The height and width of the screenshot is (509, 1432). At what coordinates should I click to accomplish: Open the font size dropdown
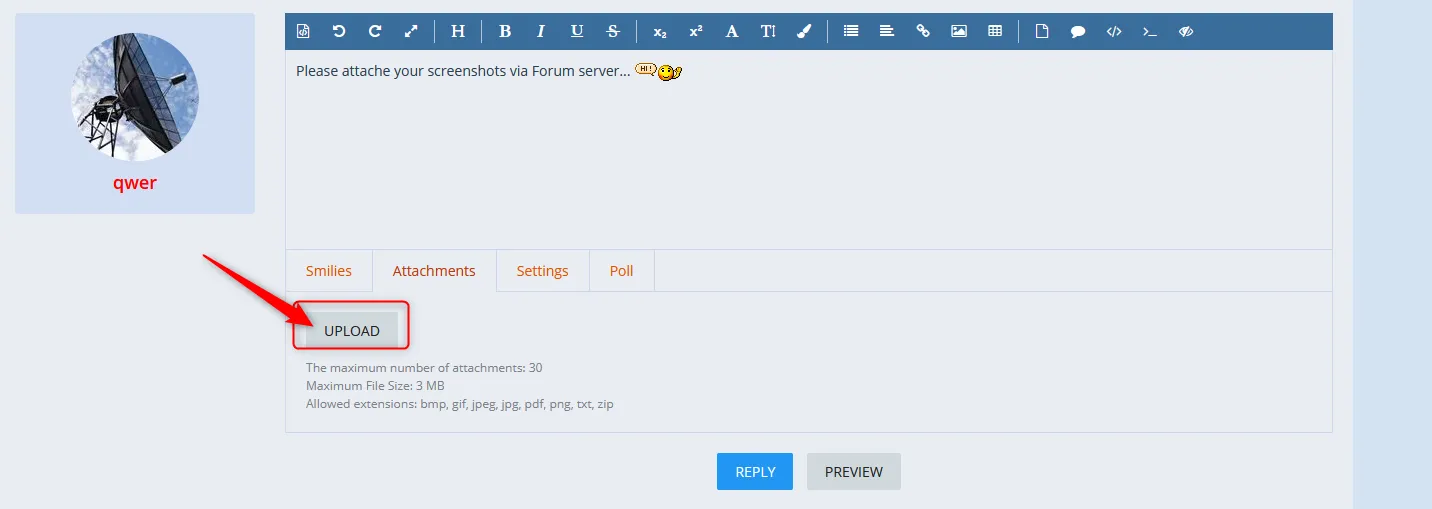(x=768, y=31)
